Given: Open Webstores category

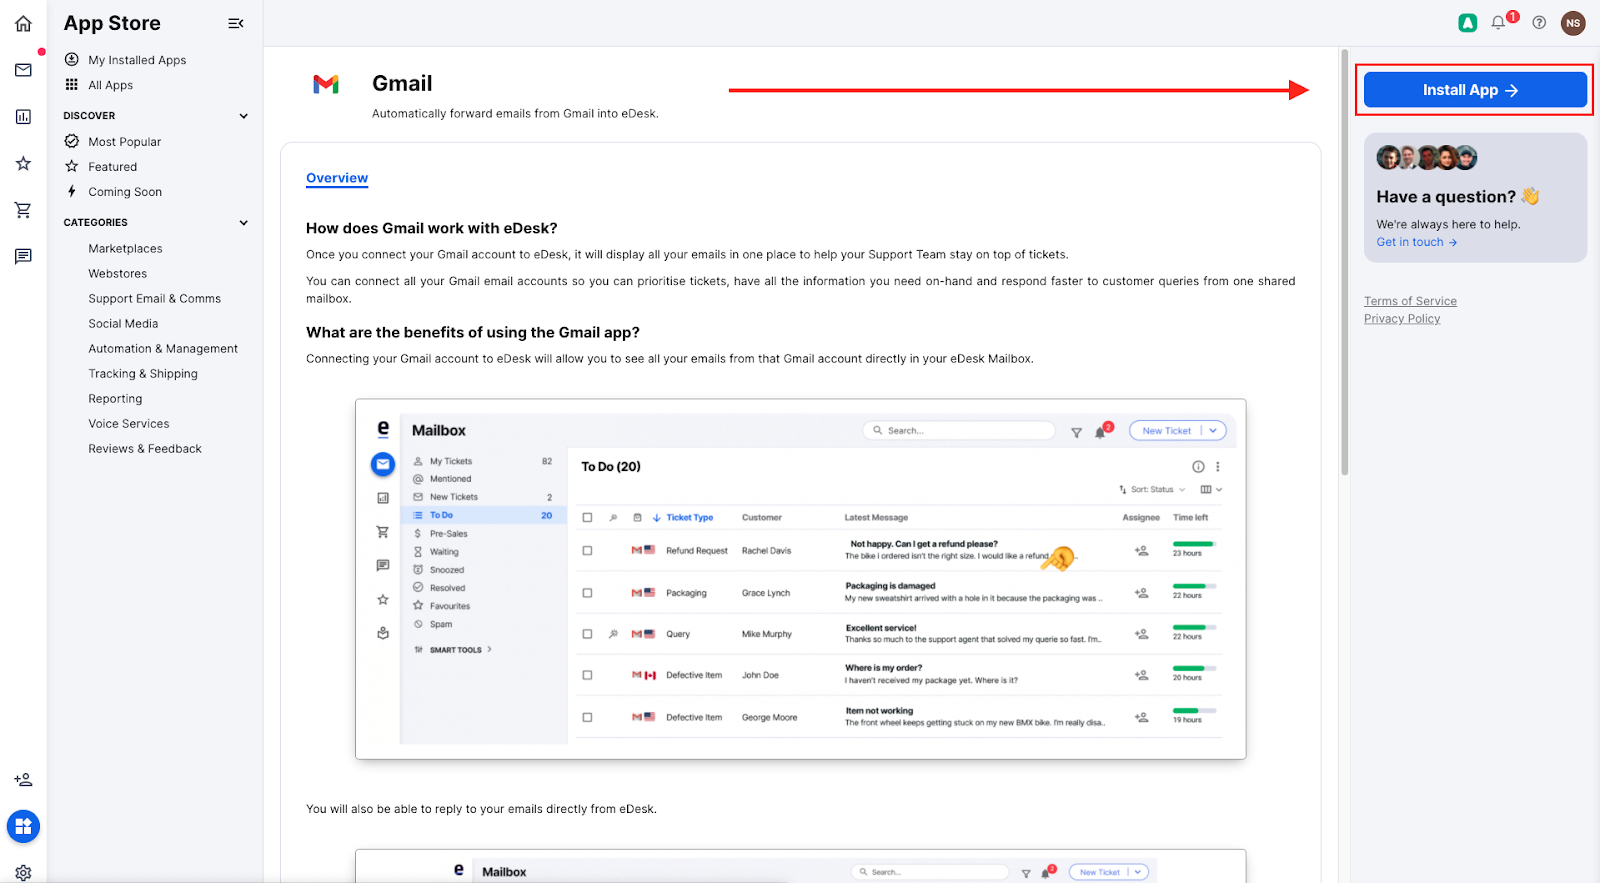Looking at the screenshot, I should tap(117, 274).
